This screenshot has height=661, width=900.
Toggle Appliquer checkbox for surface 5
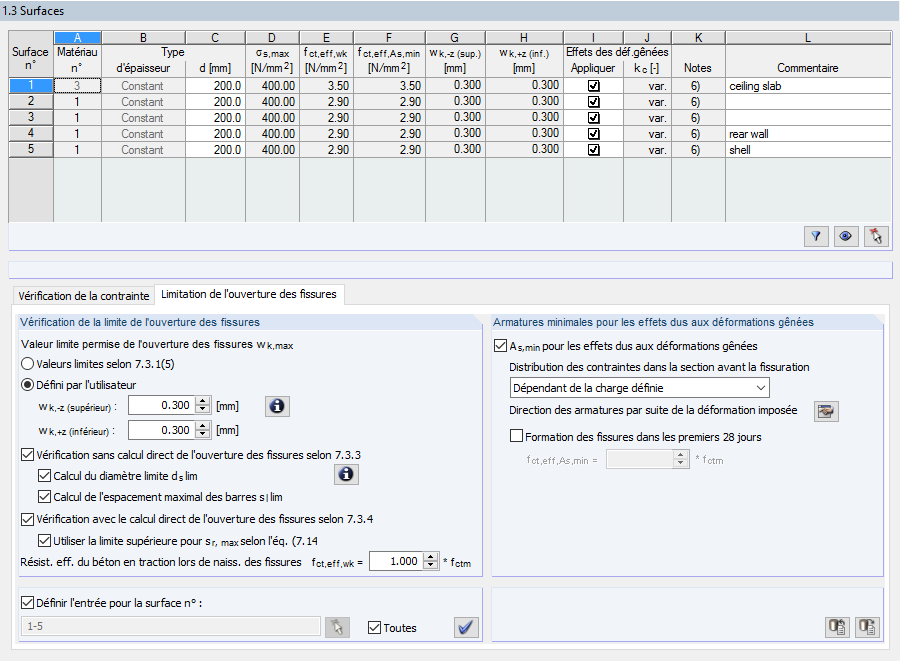[593, 150]
